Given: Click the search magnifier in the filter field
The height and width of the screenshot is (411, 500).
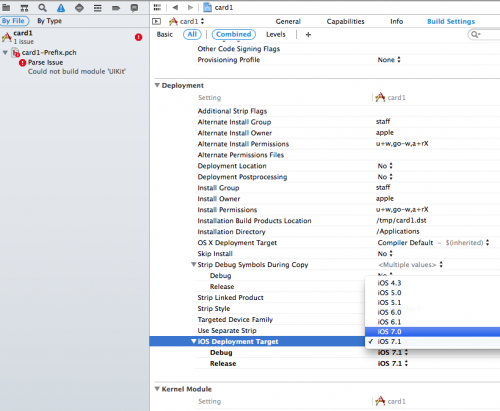Looking at the screenshot, I should 474,34.
